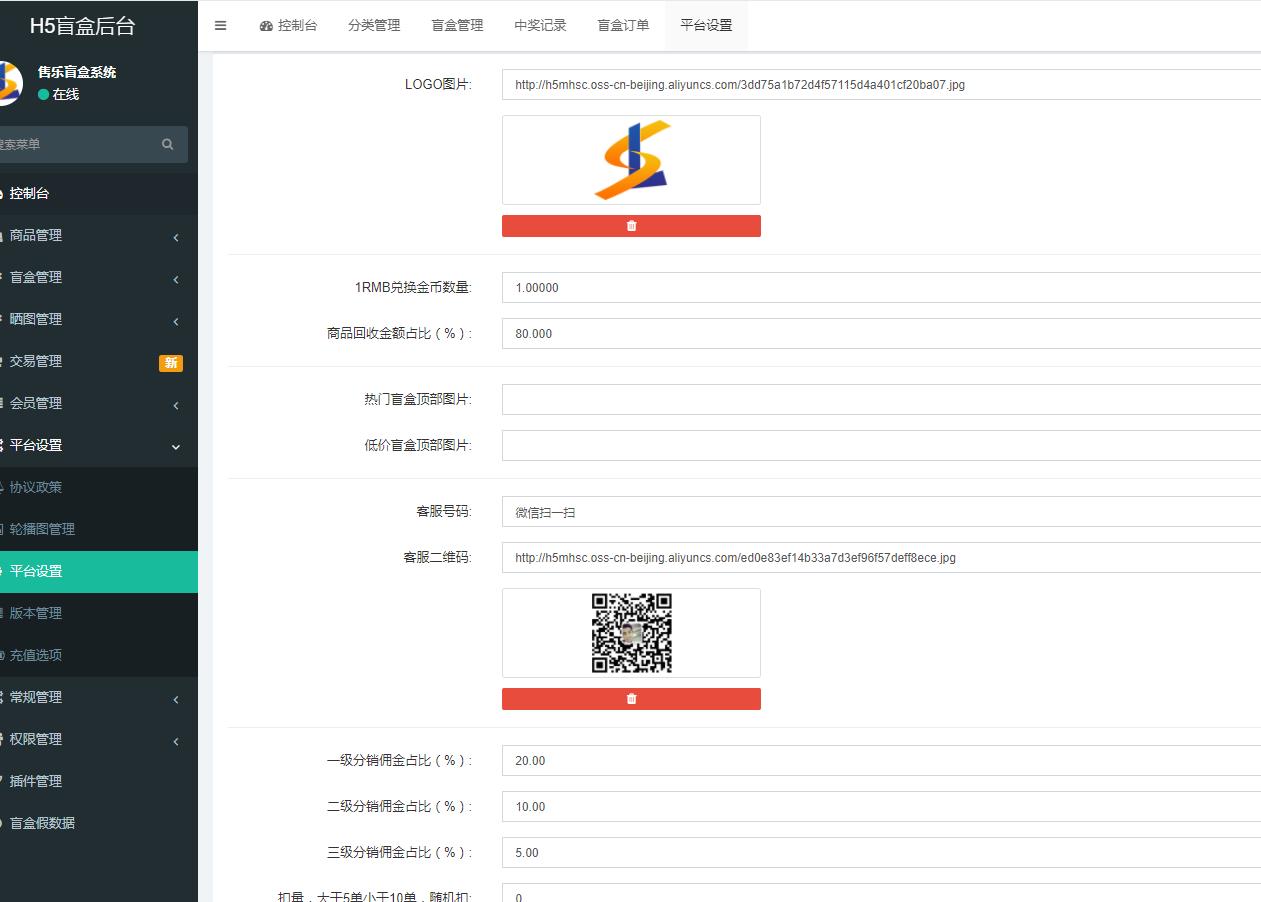Expand the 权限管理 sidebar menu
This screenshot has width=1261, height=902.
tap(99, 740)
